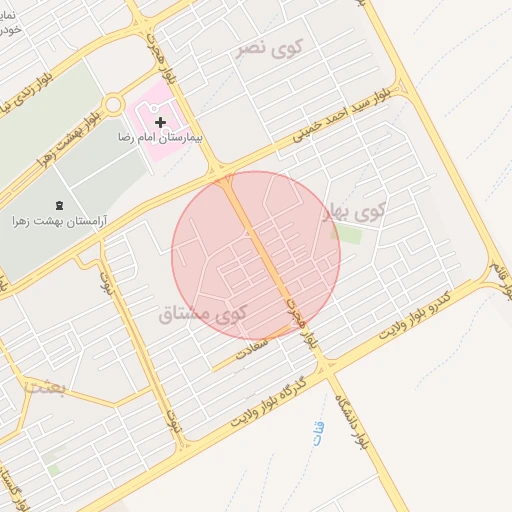
Task: Select the کوی مشتاق neighborhood label
Action: 202,314
